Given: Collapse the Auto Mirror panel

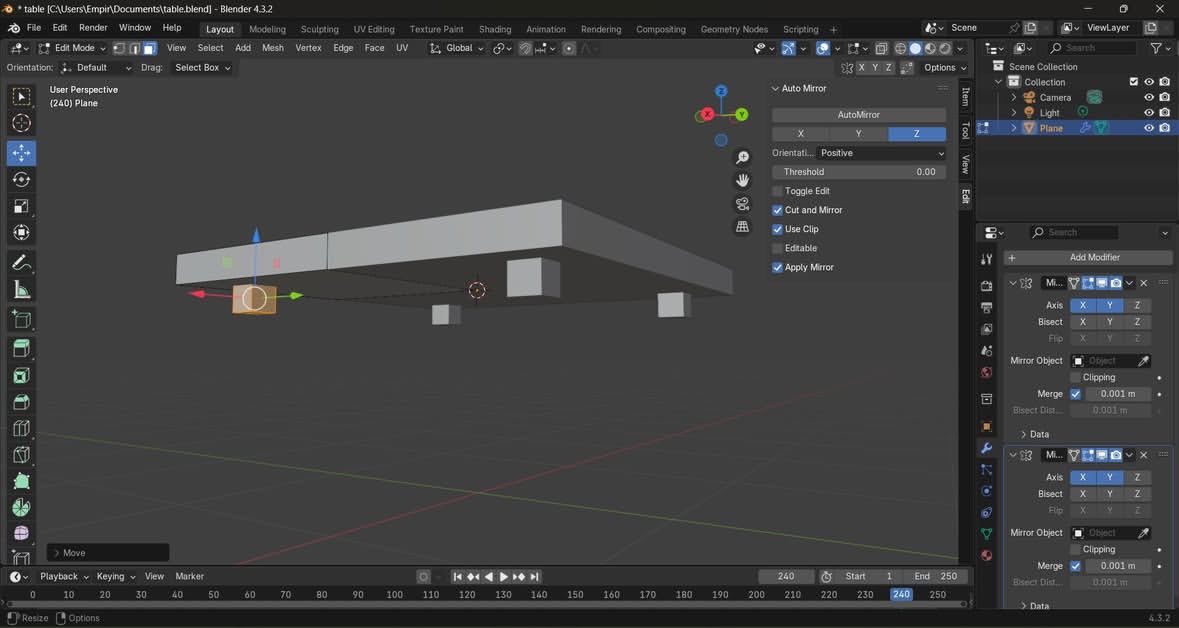Looking at the screenshot, I should tap(775, 89).
